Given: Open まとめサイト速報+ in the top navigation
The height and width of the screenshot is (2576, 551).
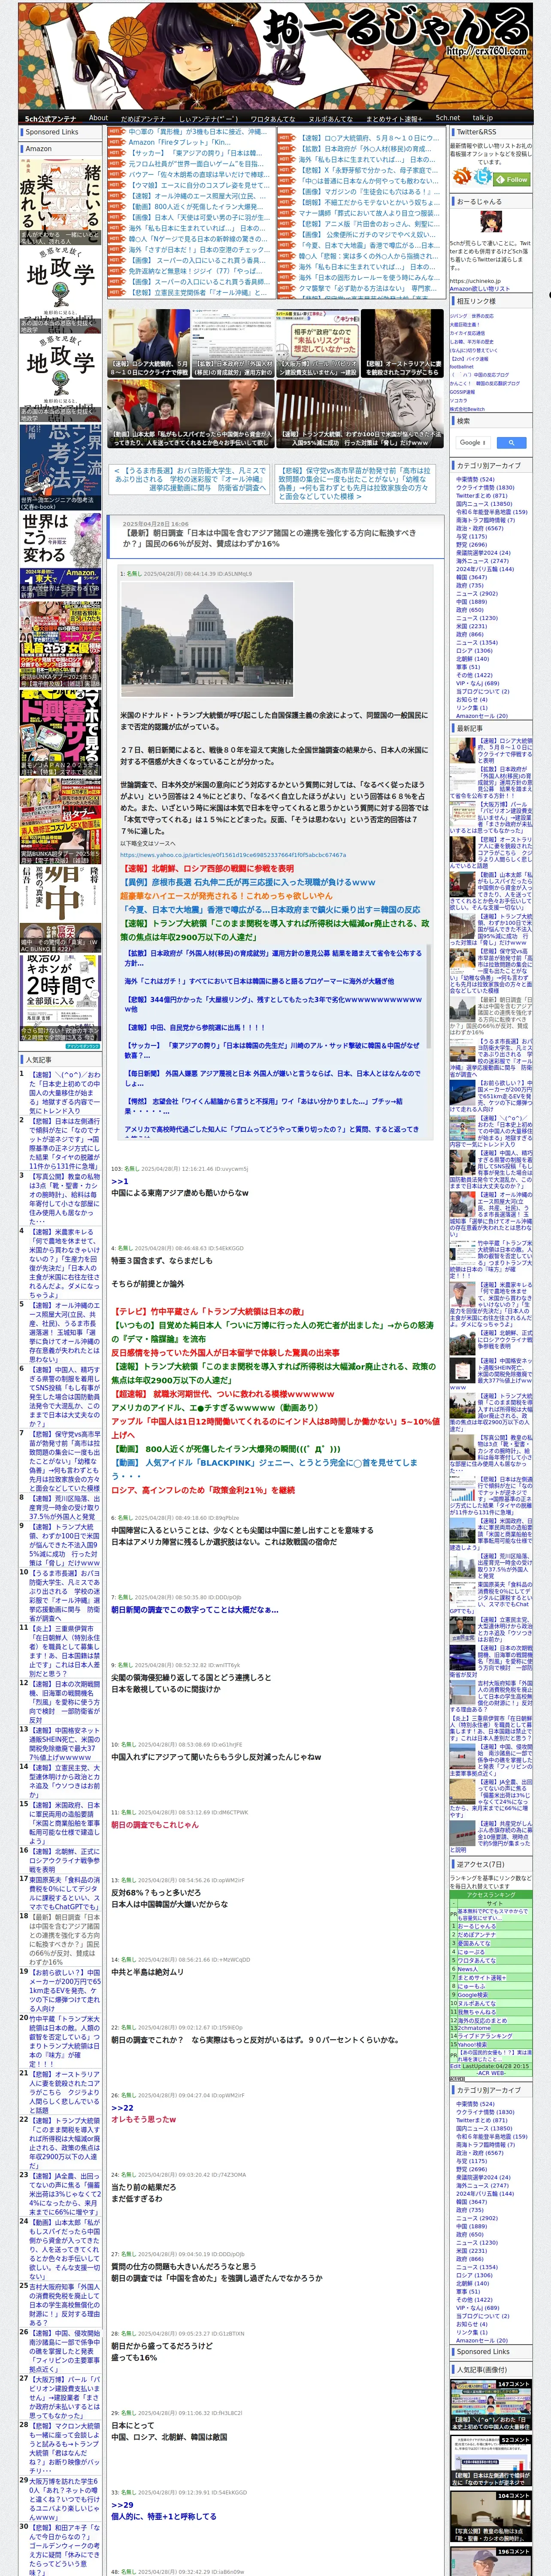Looking at the screenshot, I should (x=393, y=118).
